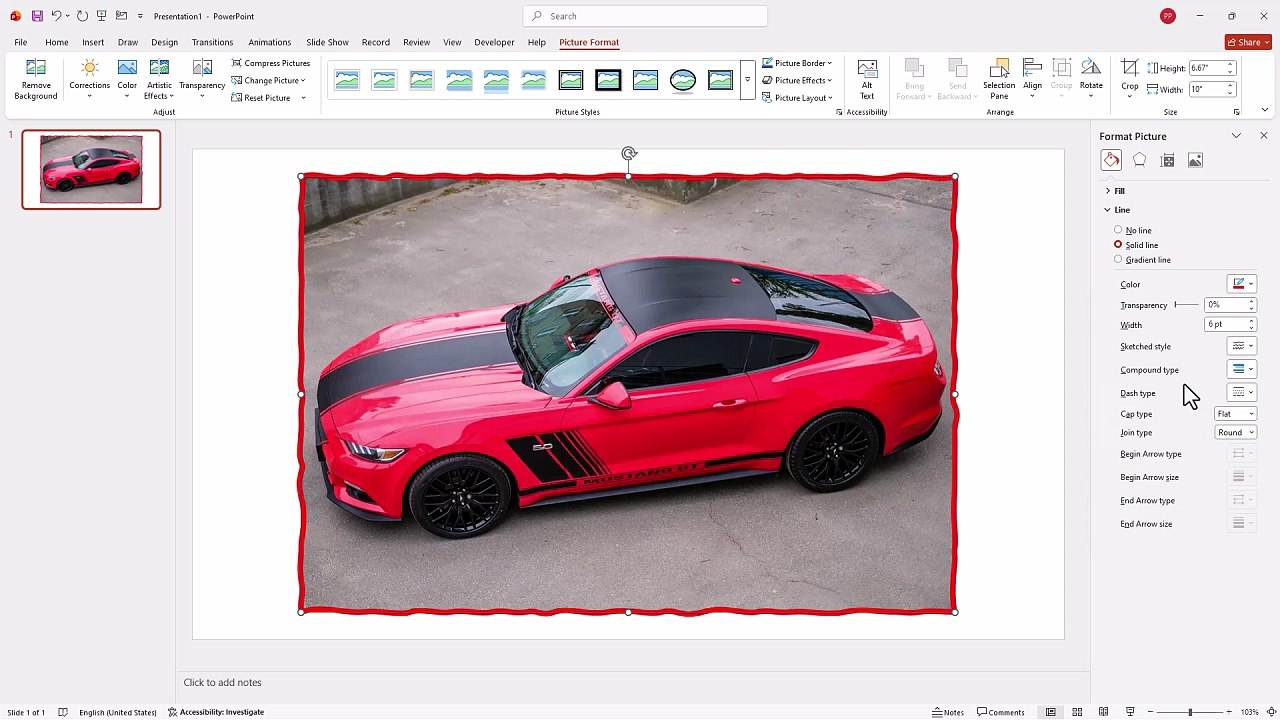
Task: Select the No line radio button
Action: point(1118,230)
